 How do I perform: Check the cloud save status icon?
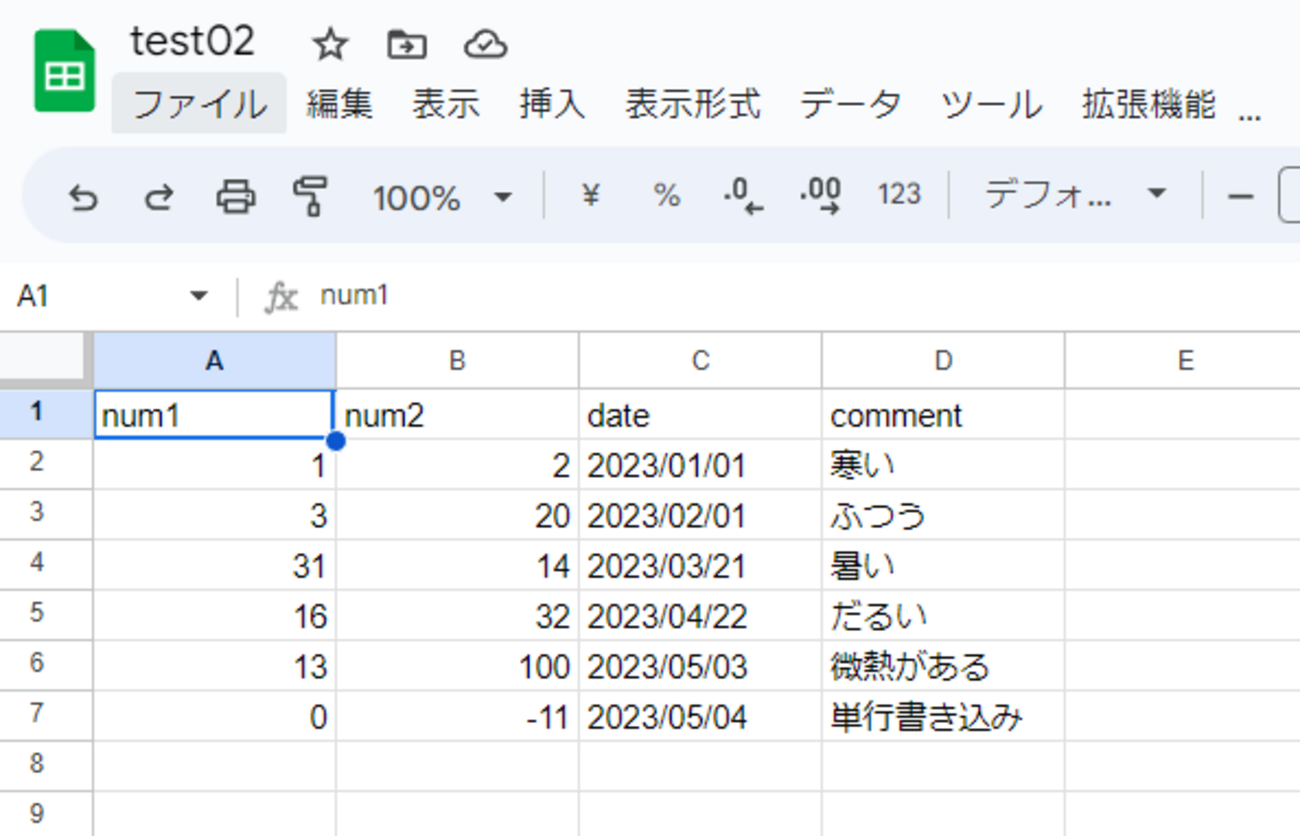pos(485,45)
